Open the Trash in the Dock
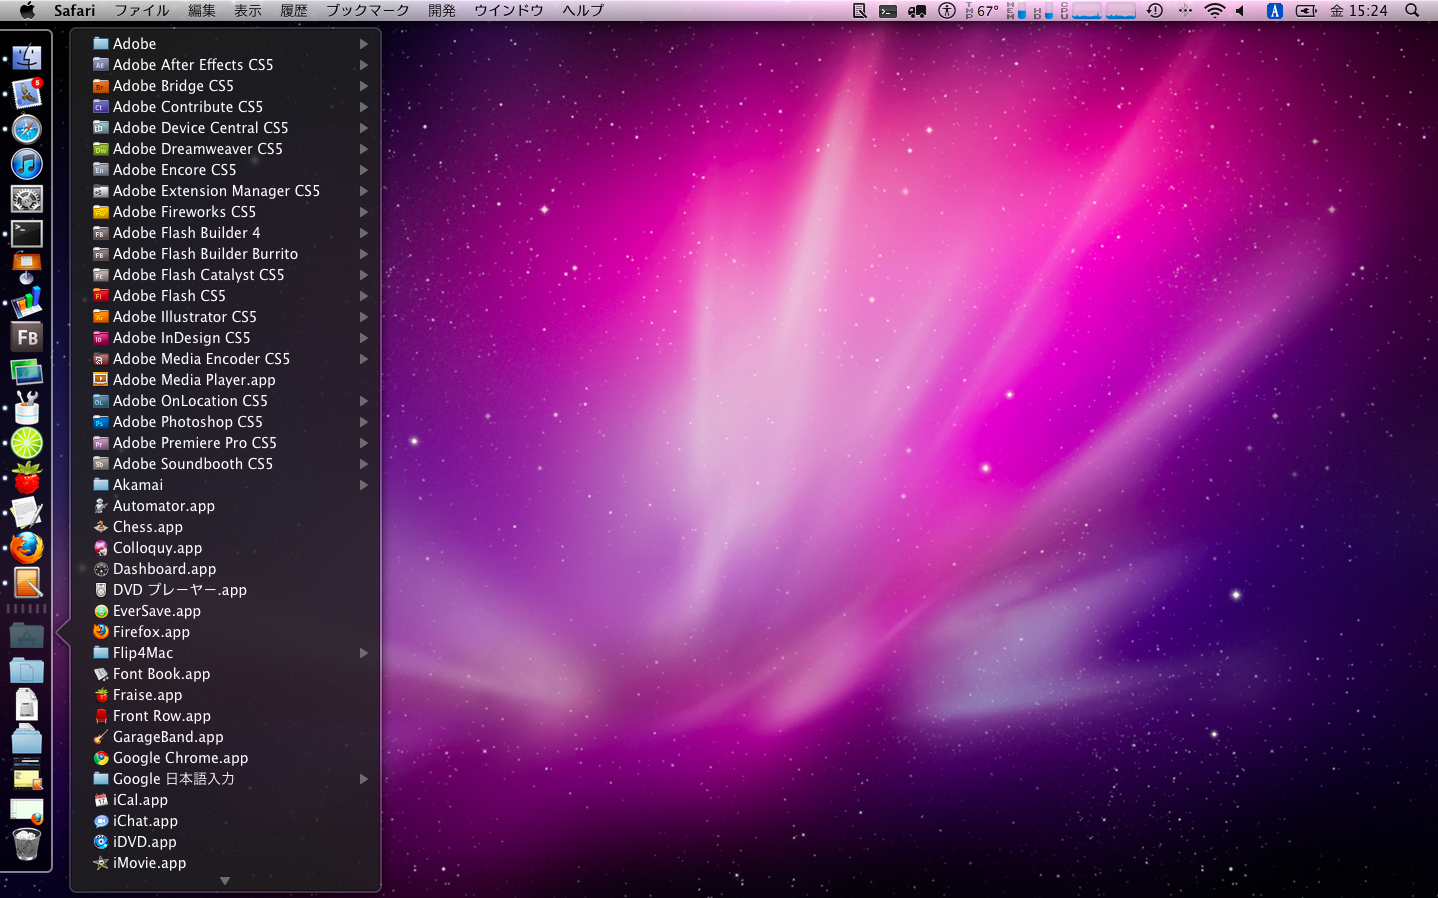 [x=26, y=846]
